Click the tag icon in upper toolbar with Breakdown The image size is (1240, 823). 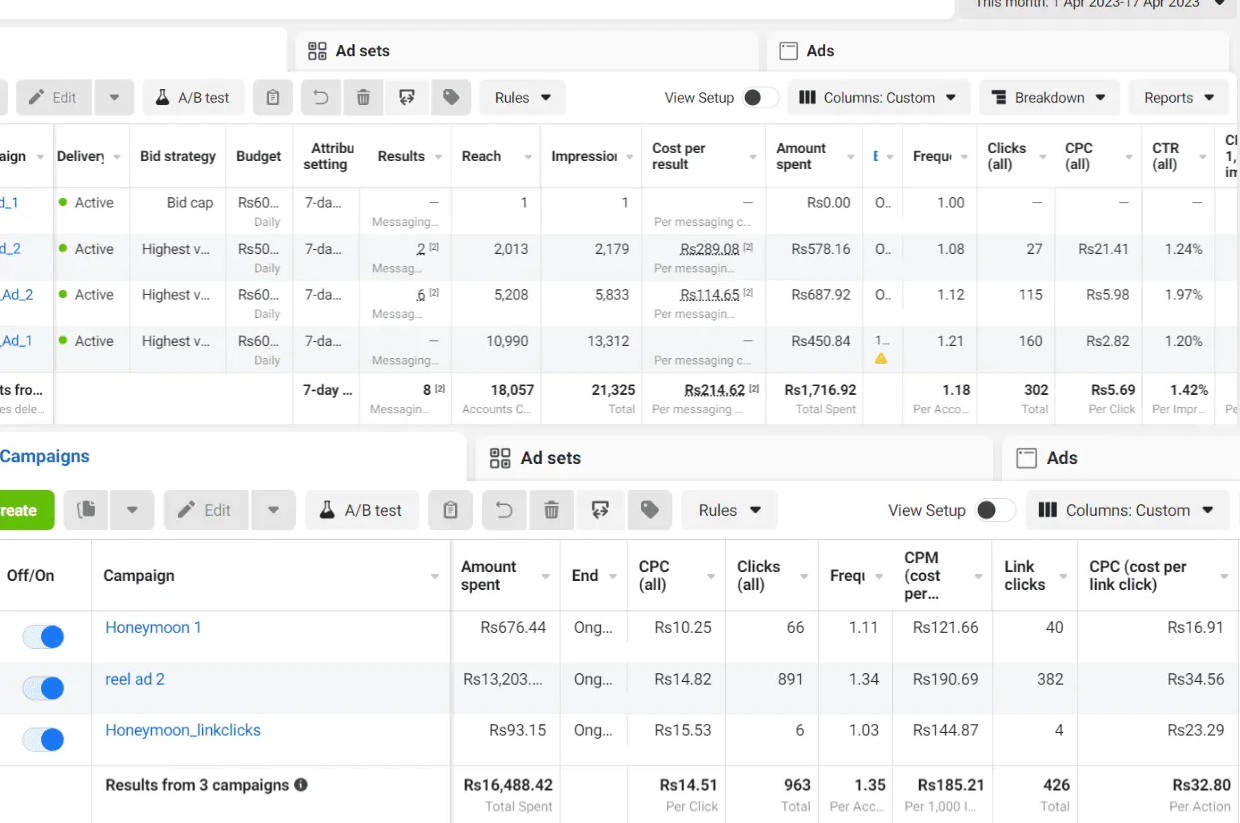[x=451, y=98]
